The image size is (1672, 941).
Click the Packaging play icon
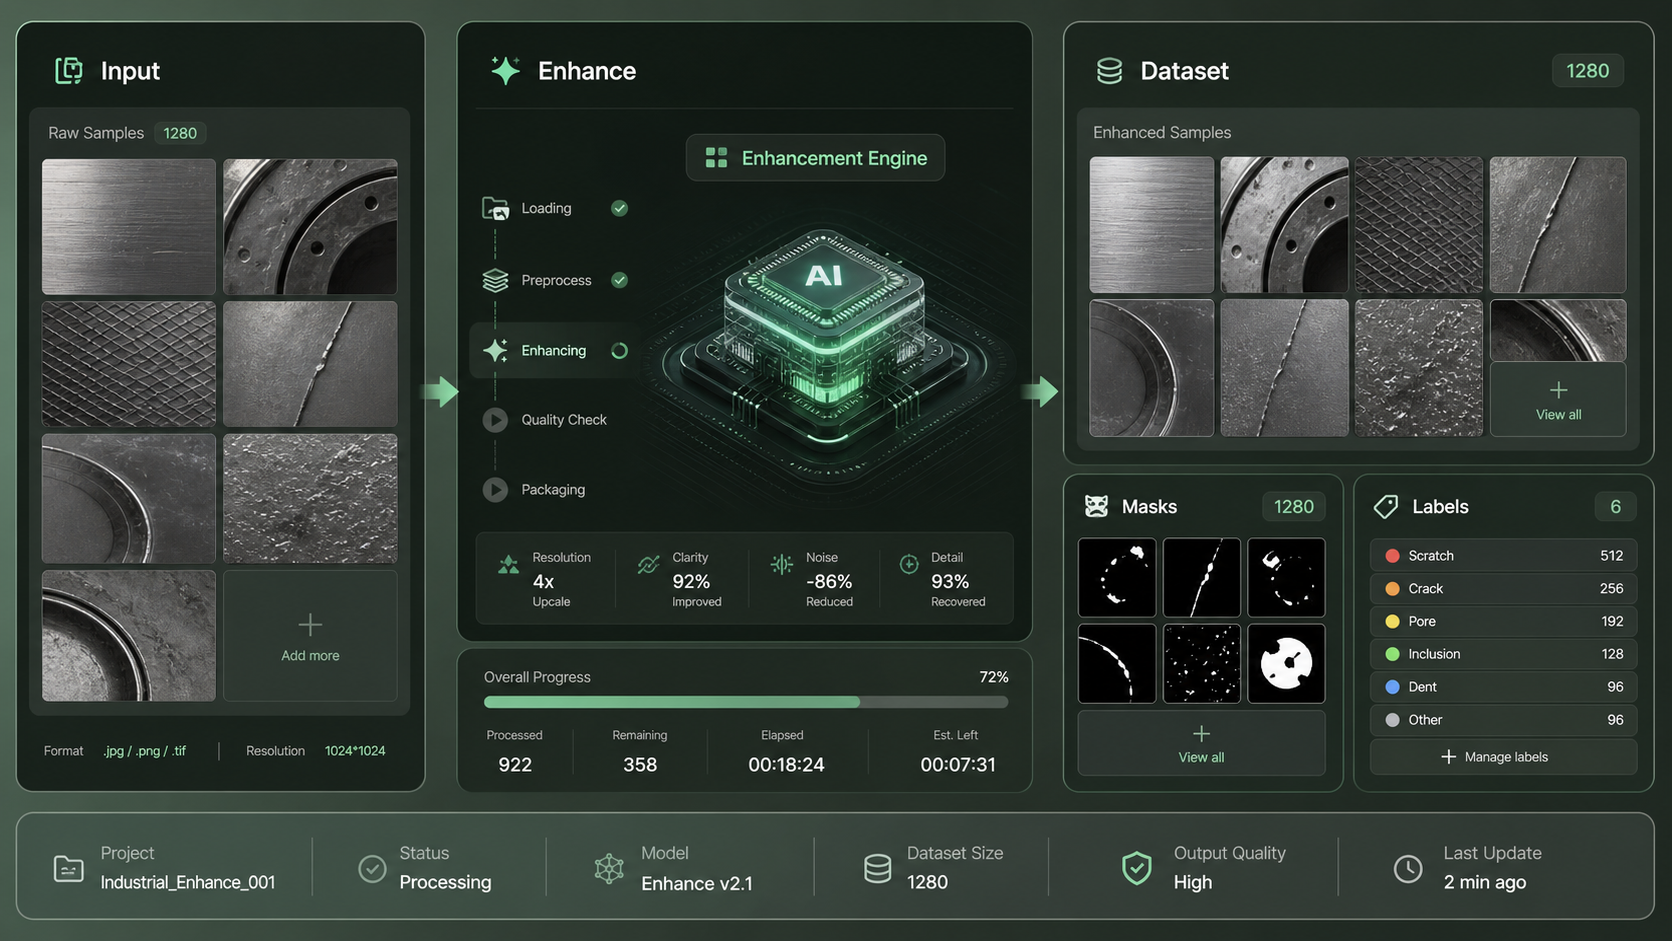[495, 490]
